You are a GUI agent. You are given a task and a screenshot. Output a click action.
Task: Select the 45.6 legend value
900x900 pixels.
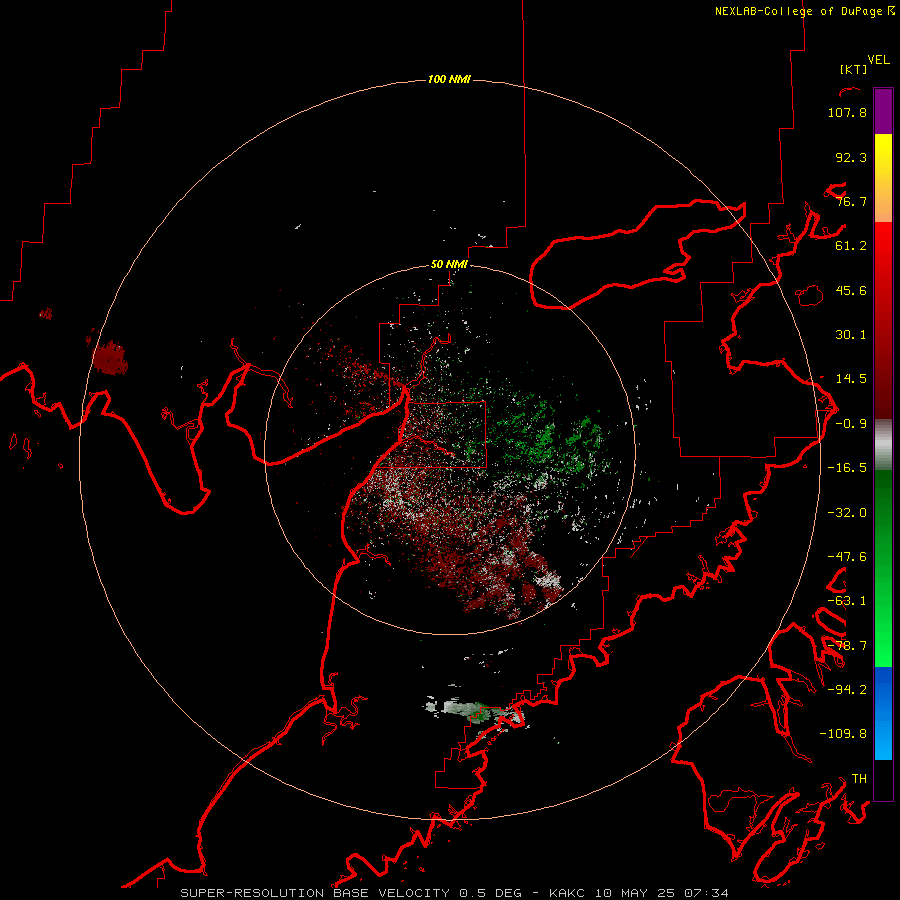[x=851, y=290]
